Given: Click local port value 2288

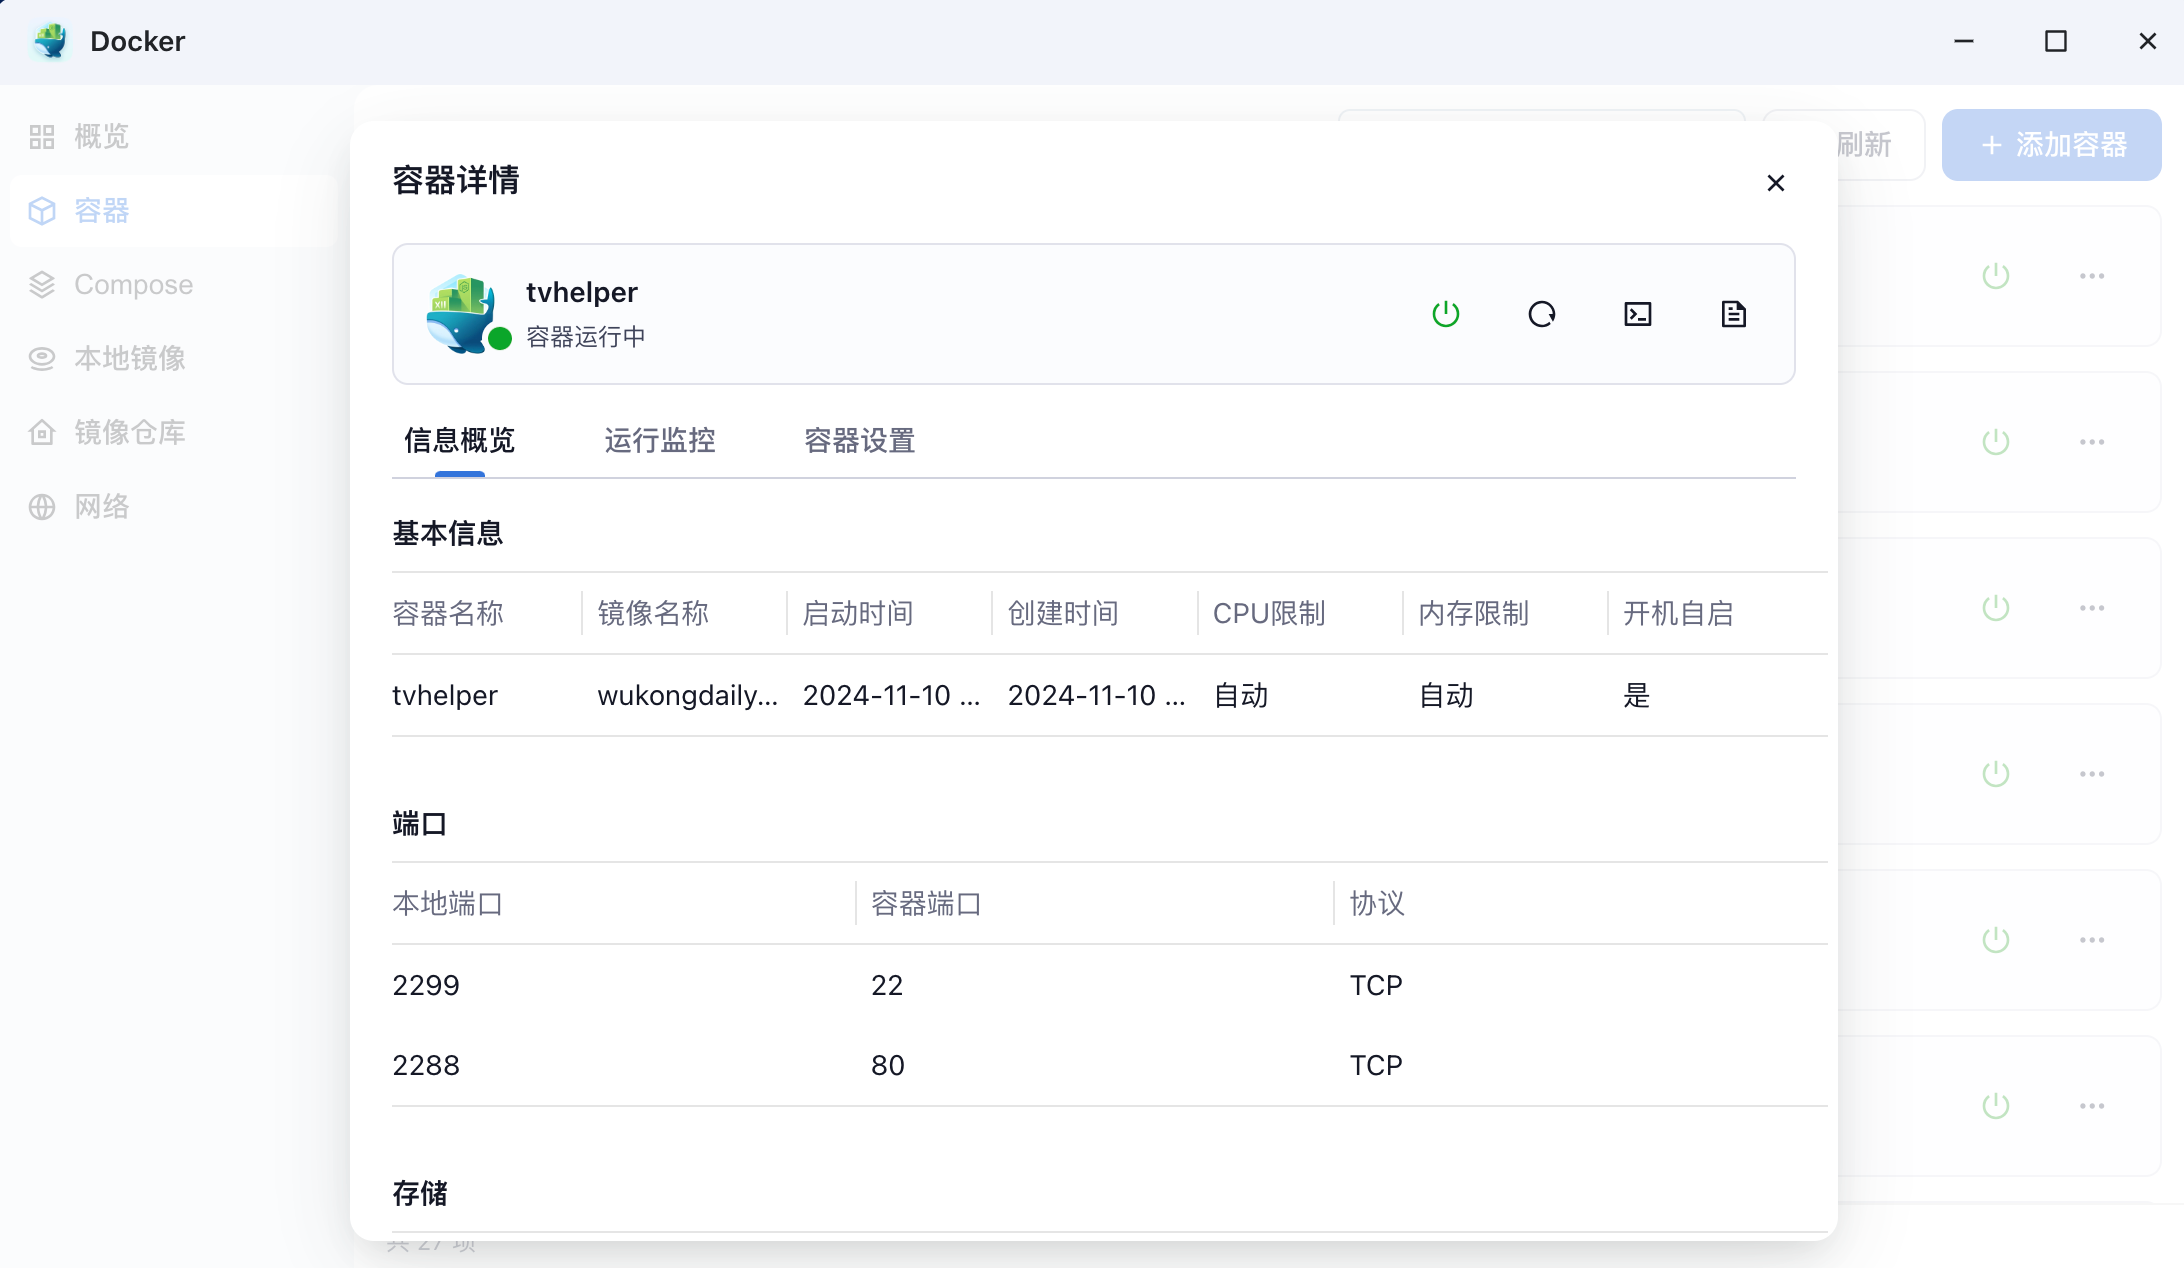Looking at the screenshot, I should (426, 1065).
